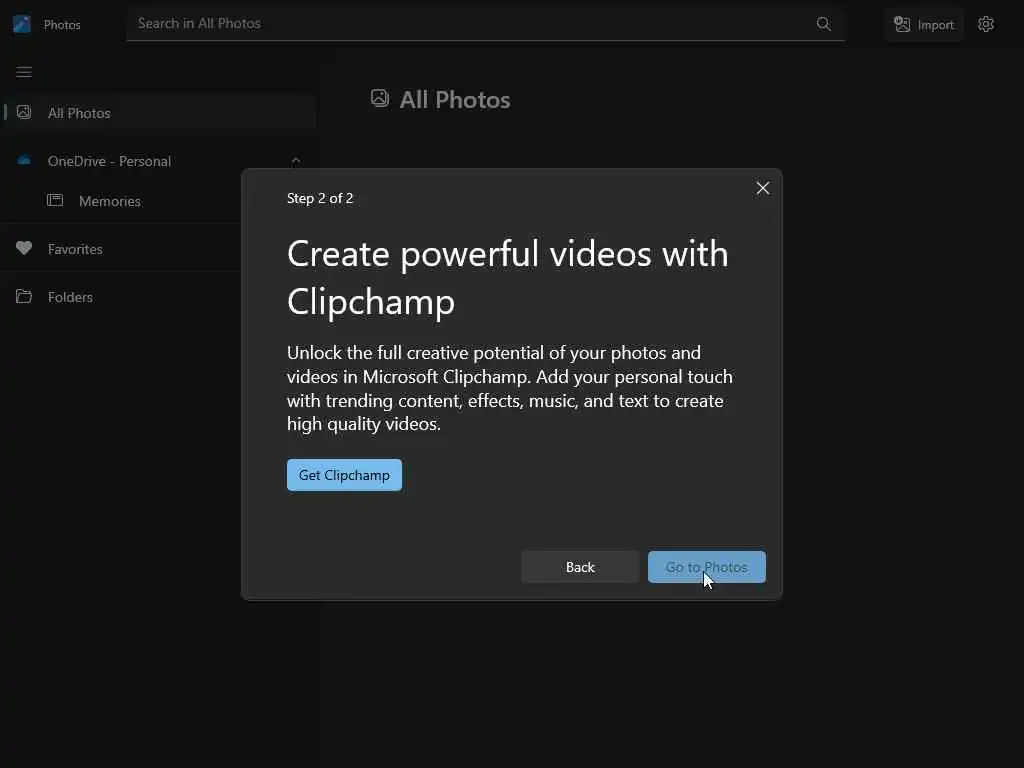Image resolution: width=1024 pixels, height=768 pixels.
Task: Click the Back button
Action: click(580, 567)
